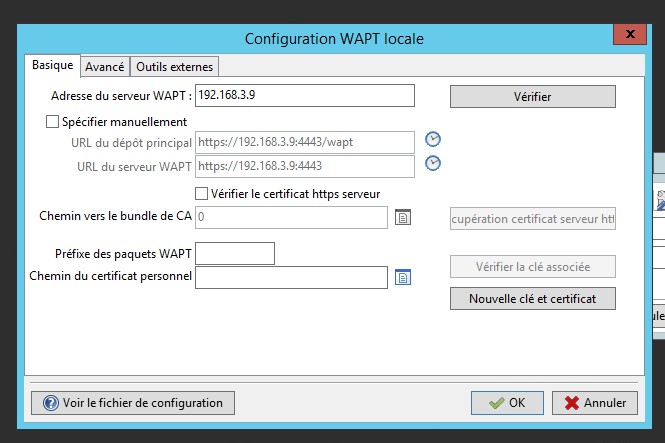Toggle the Spécifier manuellement checkbox
The image size is (665, 443).
(x=52, y=122)
